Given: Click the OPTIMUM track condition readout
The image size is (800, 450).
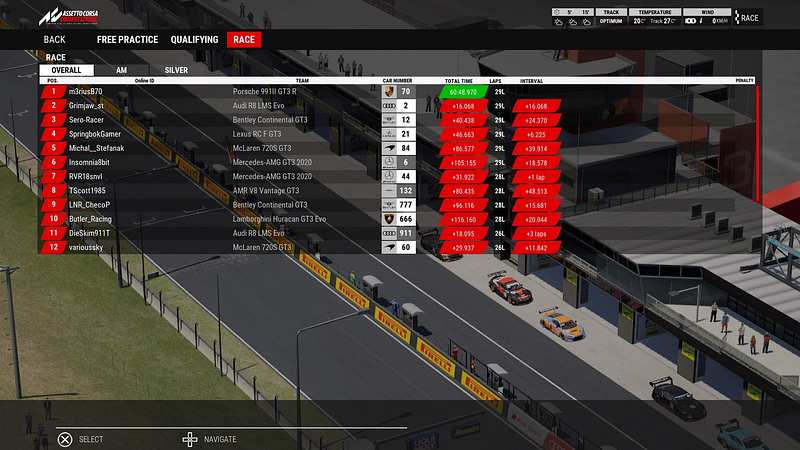Looking at the screenshot, I should [611, 21].
